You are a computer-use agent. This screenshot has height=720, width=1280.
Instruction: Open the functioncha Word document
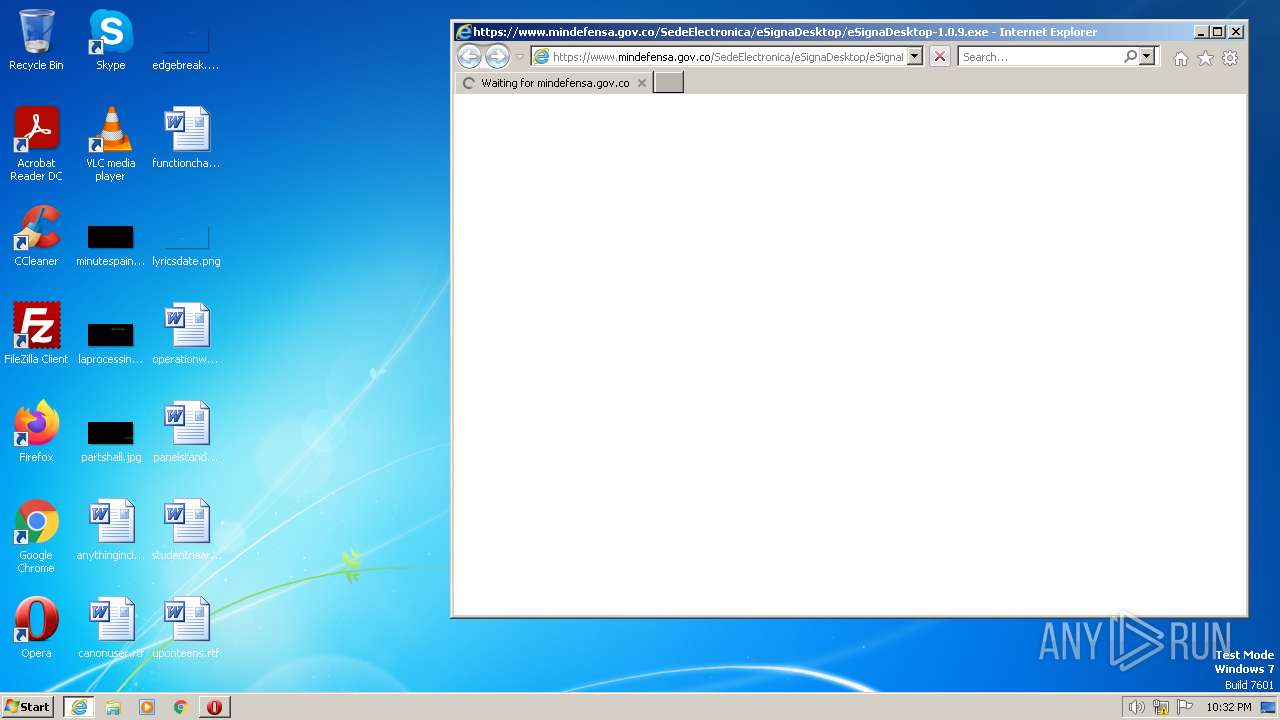pos(186,138)
